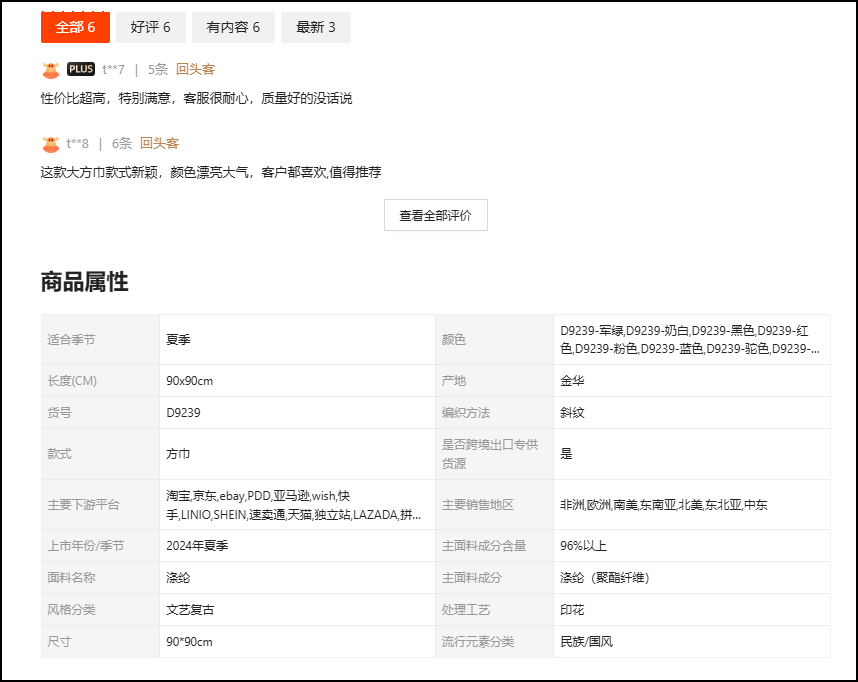Click the 回头客 tag next to t**7
Image resolution: width=858 pixels, height=682 pixels.
(x=195, y=70)
